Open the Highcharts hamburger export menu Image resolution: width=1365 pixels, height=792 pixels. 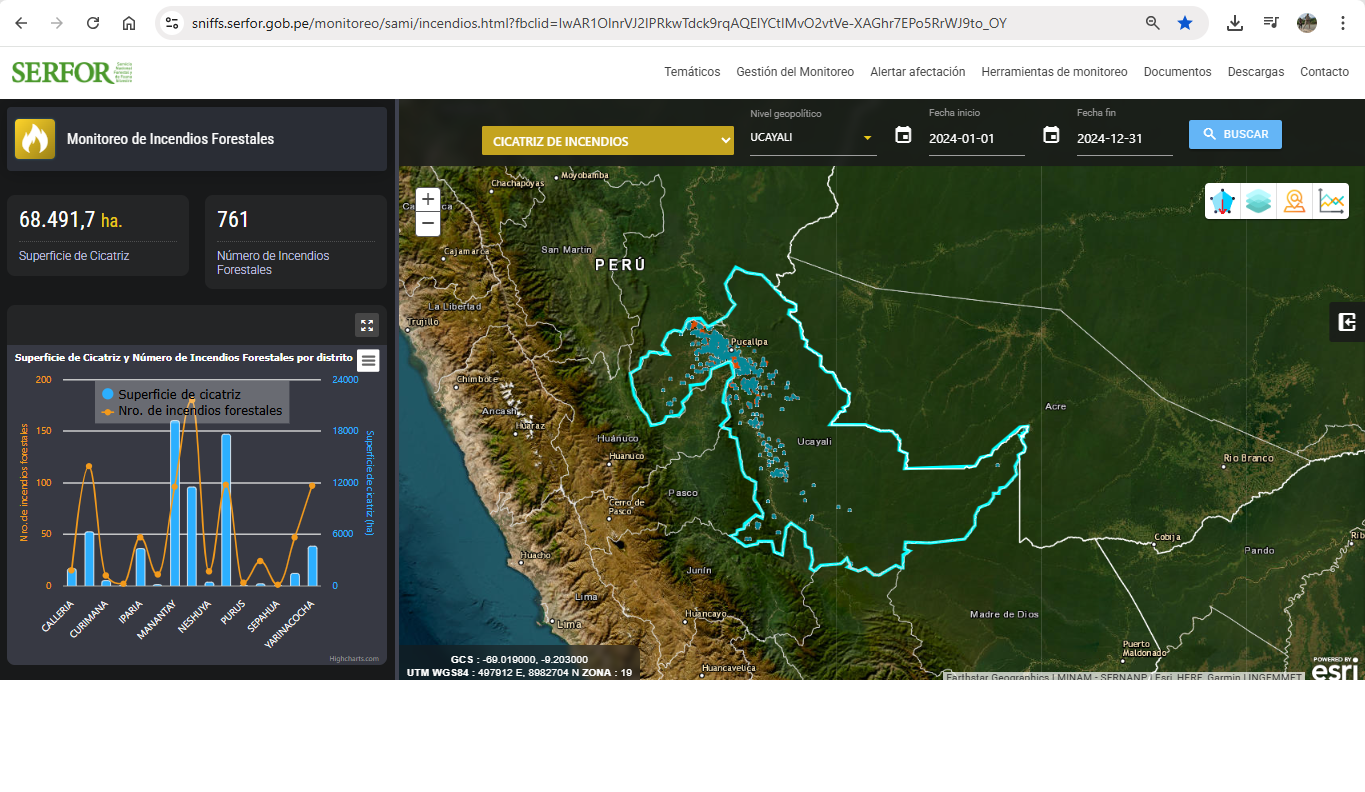368,361
